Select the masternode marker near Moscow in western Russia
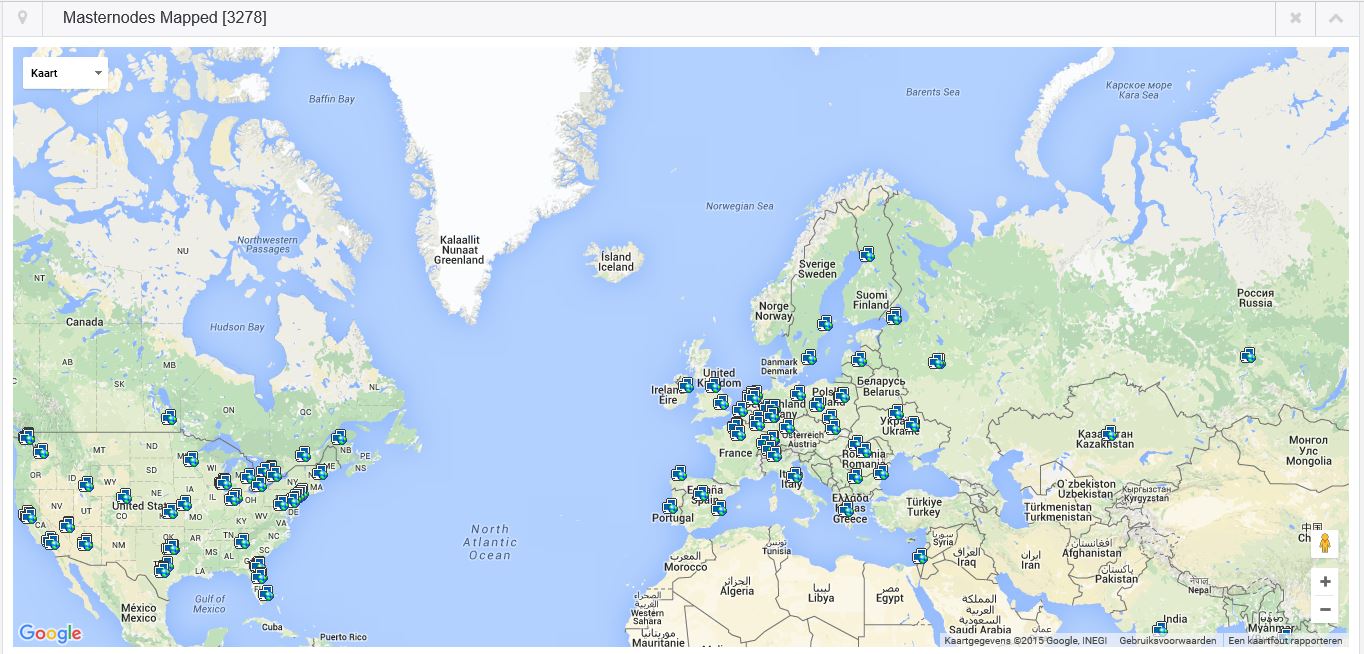 click(936, 361)
